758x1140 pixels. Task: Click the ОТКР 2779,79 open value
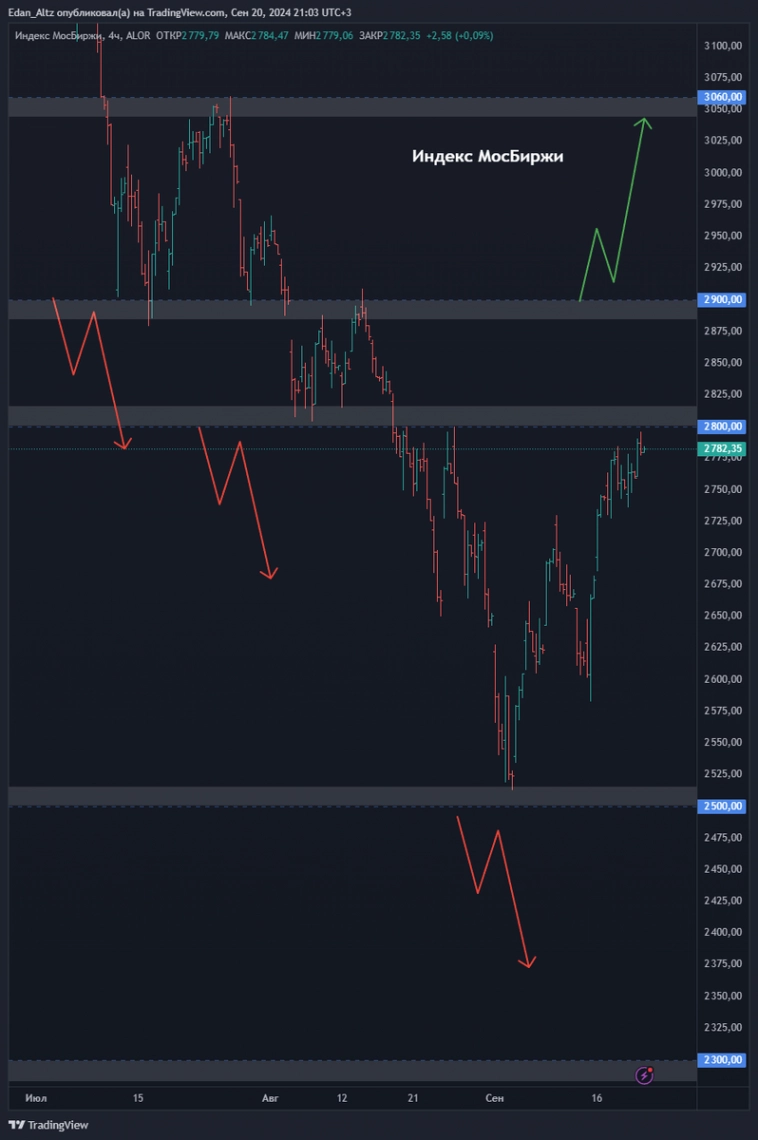pos(188,35)
